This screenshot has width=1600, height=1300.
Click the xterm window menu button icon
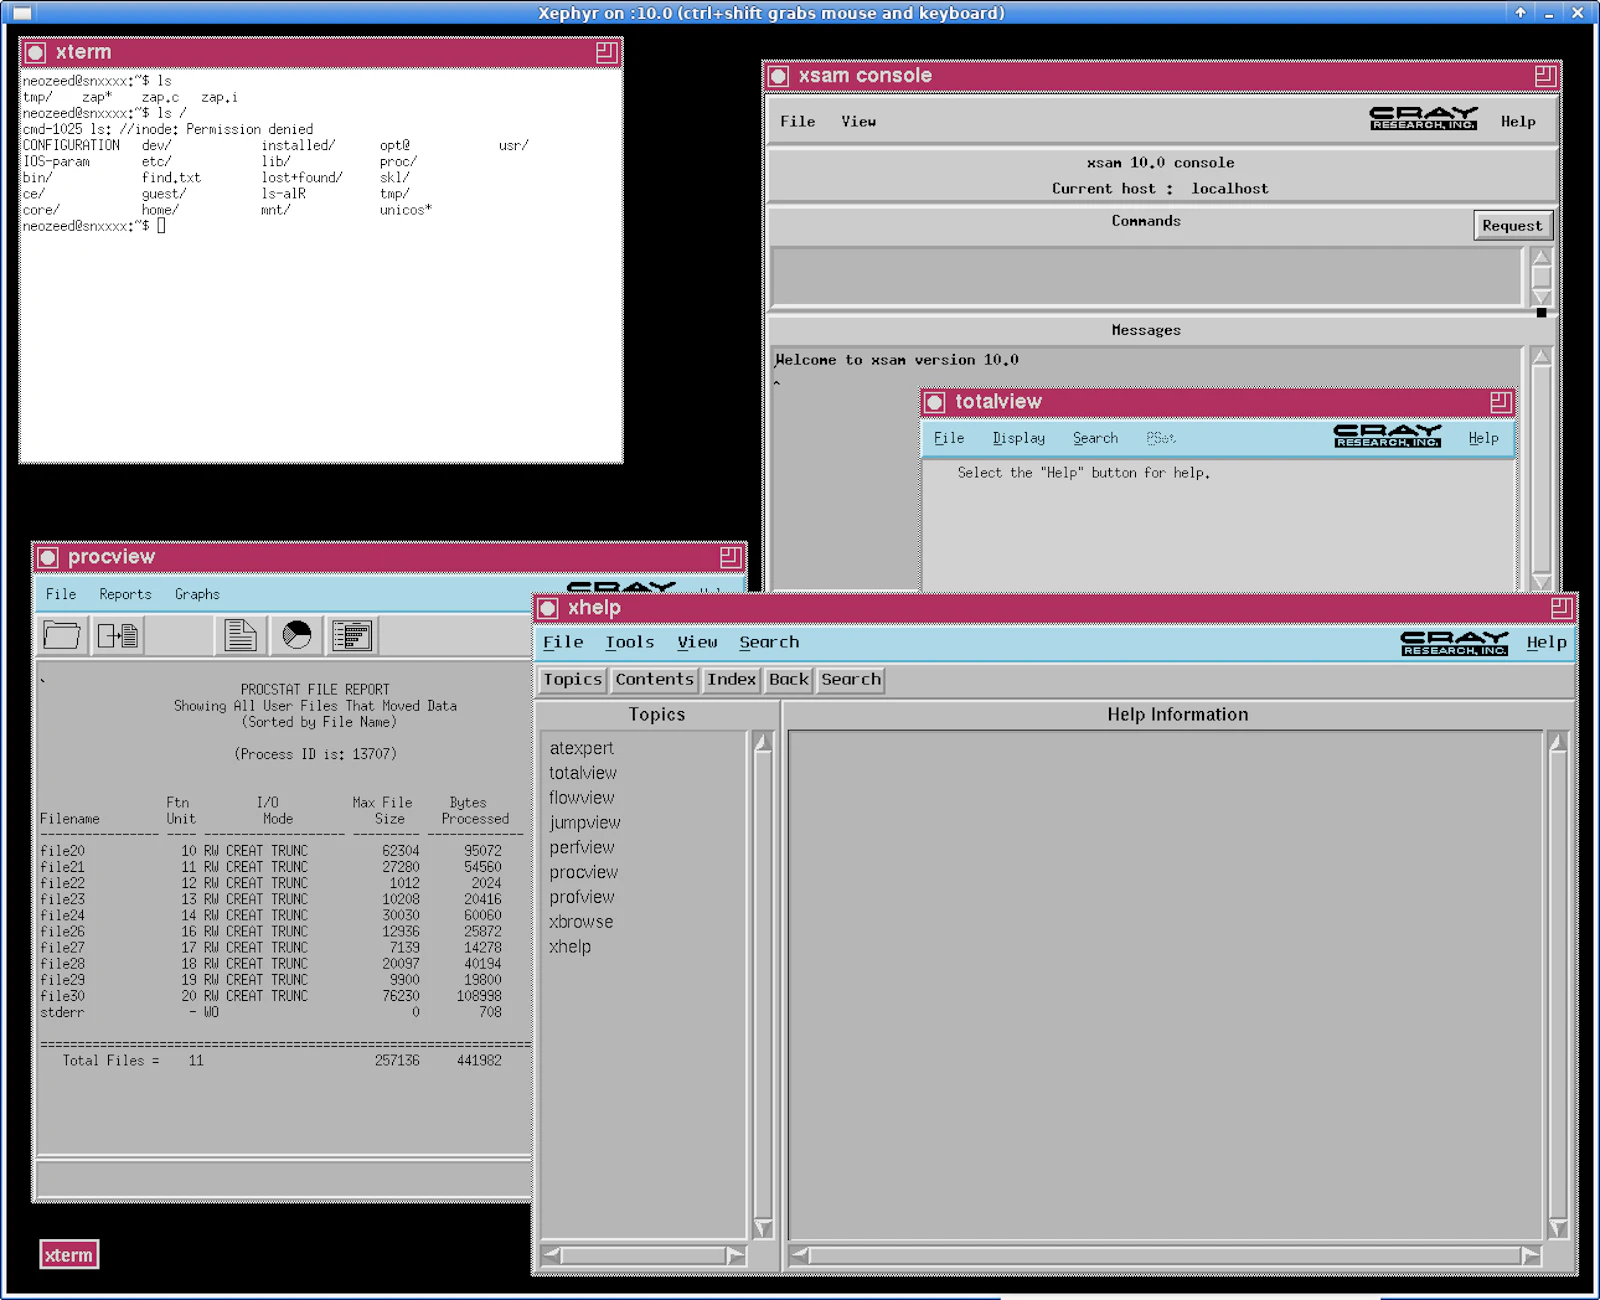(x=36, y=53)
